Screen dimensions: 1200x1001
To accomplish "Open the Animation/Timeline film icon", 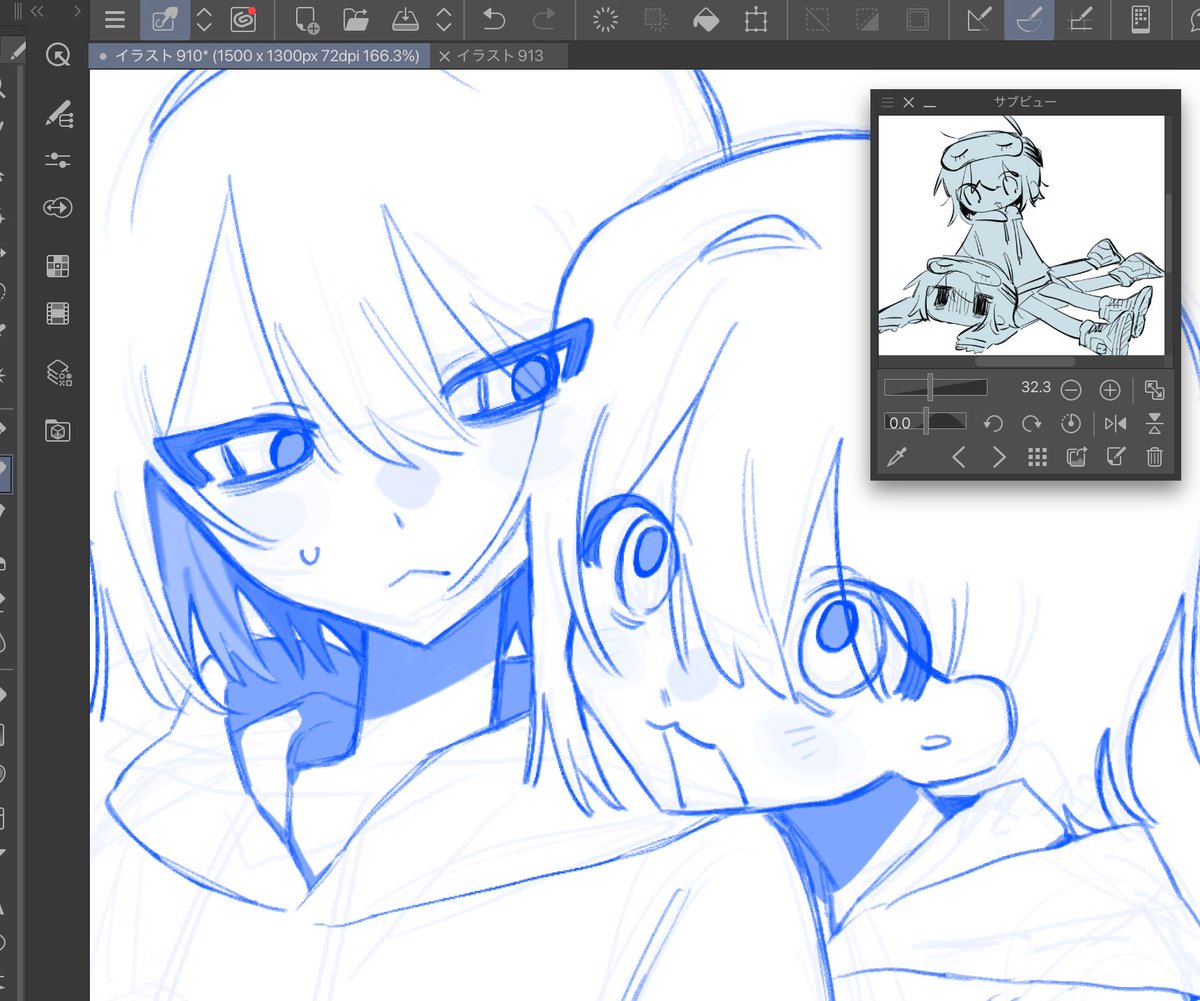I will click(59, 314).
